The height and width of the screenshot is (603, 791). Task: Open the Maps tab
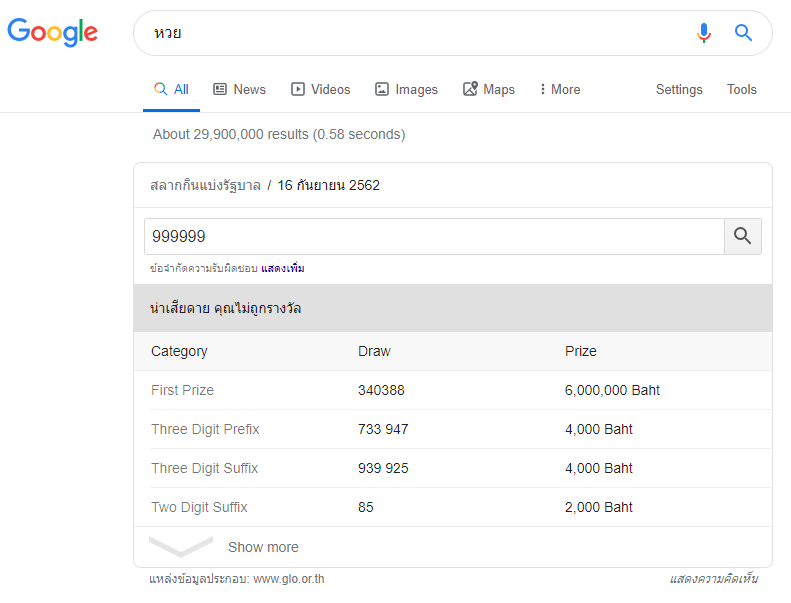488,89
